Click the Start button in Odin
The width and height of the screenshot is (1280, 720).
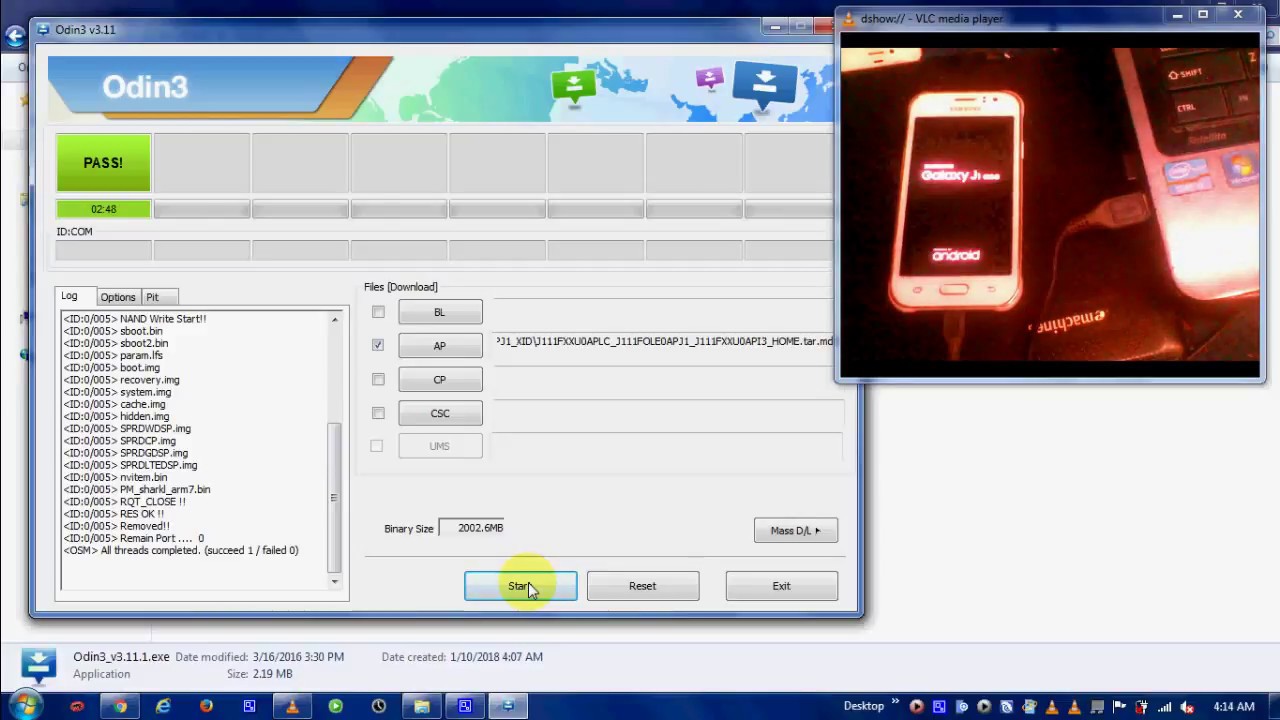[x=520, y=586]
